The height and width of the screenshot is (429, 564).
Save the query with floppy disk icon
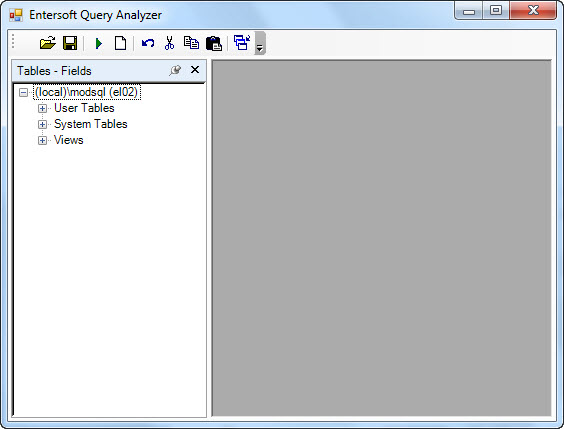coord(70,43)
